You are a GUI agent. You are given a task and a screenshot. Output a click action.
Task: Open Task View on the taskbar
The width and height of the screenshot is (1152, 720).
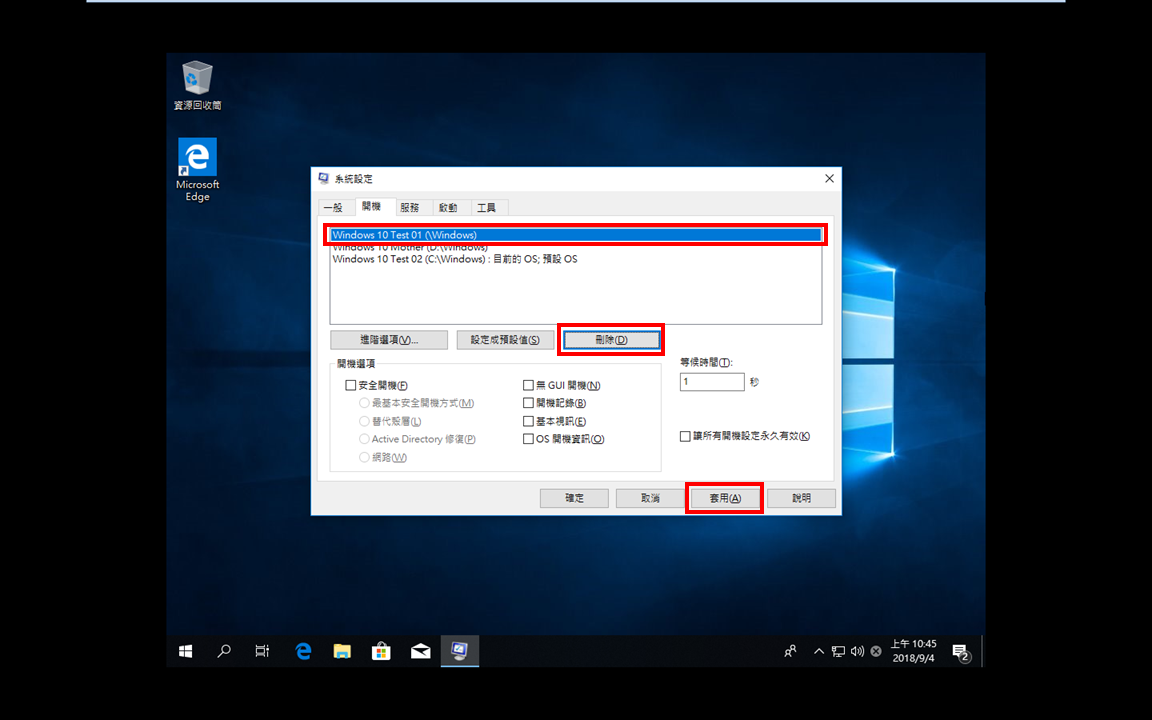pos(262,651)
